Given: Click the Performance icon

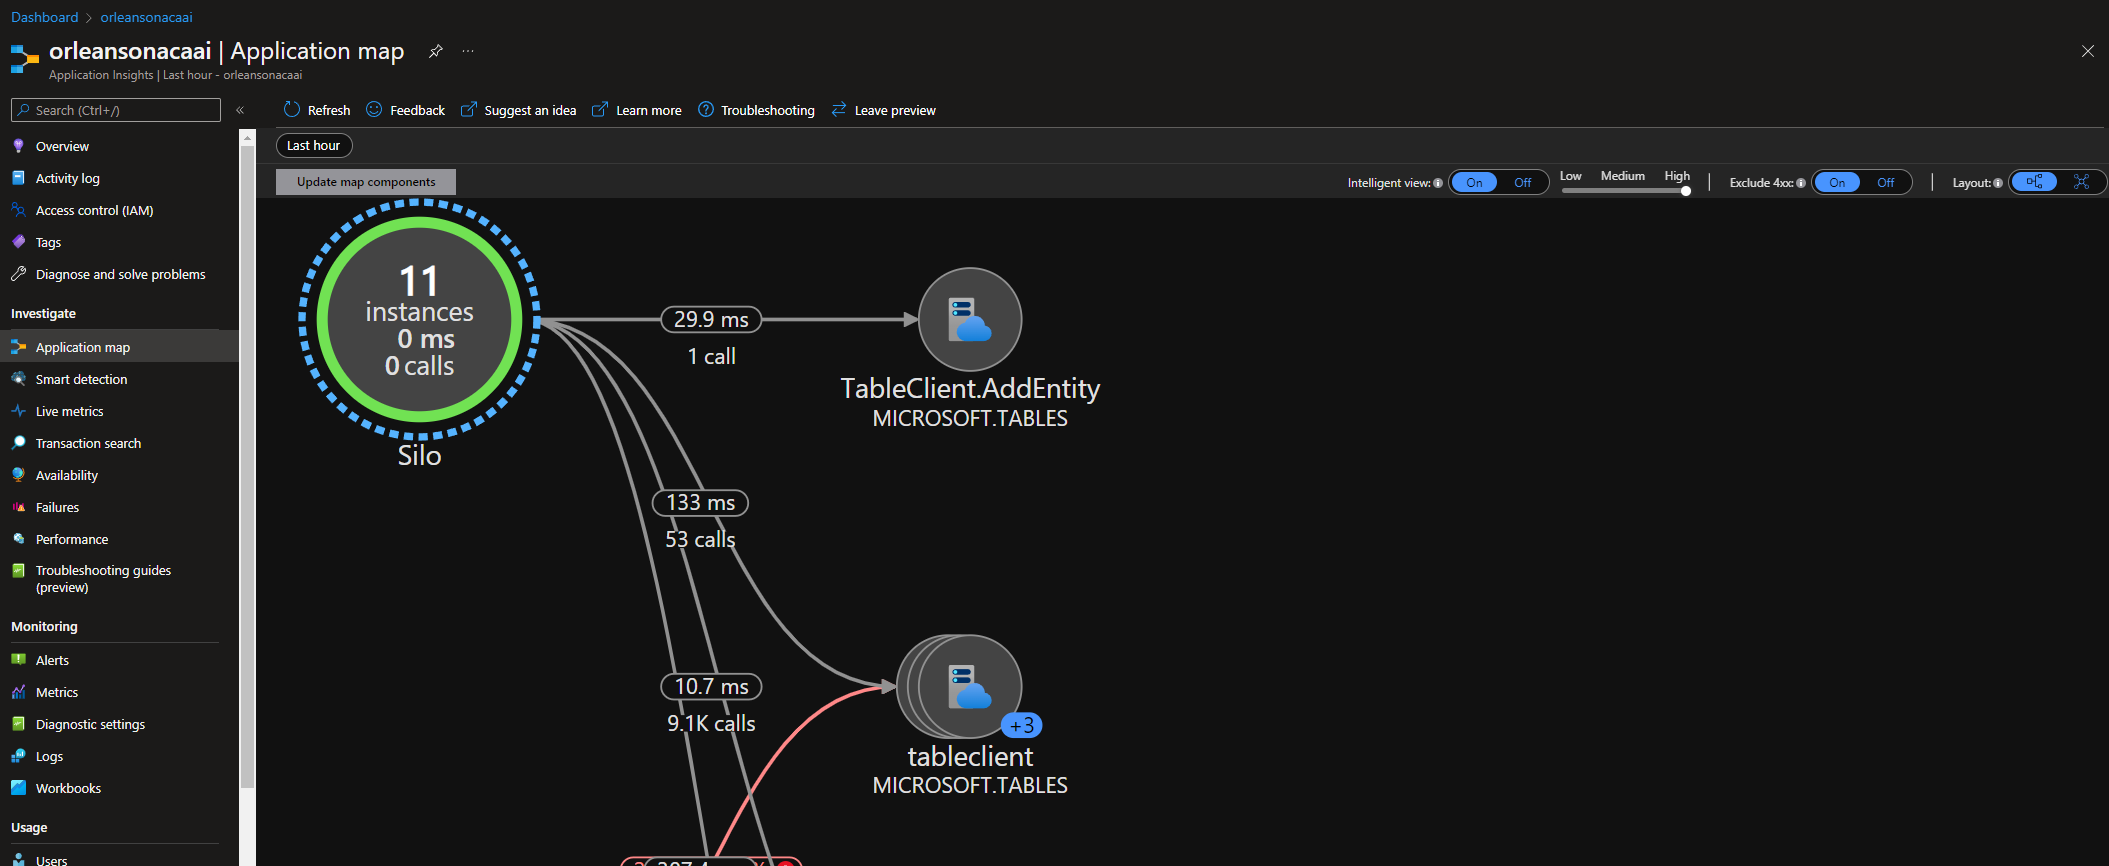Looking at the screenshot, I should [18, 538].
